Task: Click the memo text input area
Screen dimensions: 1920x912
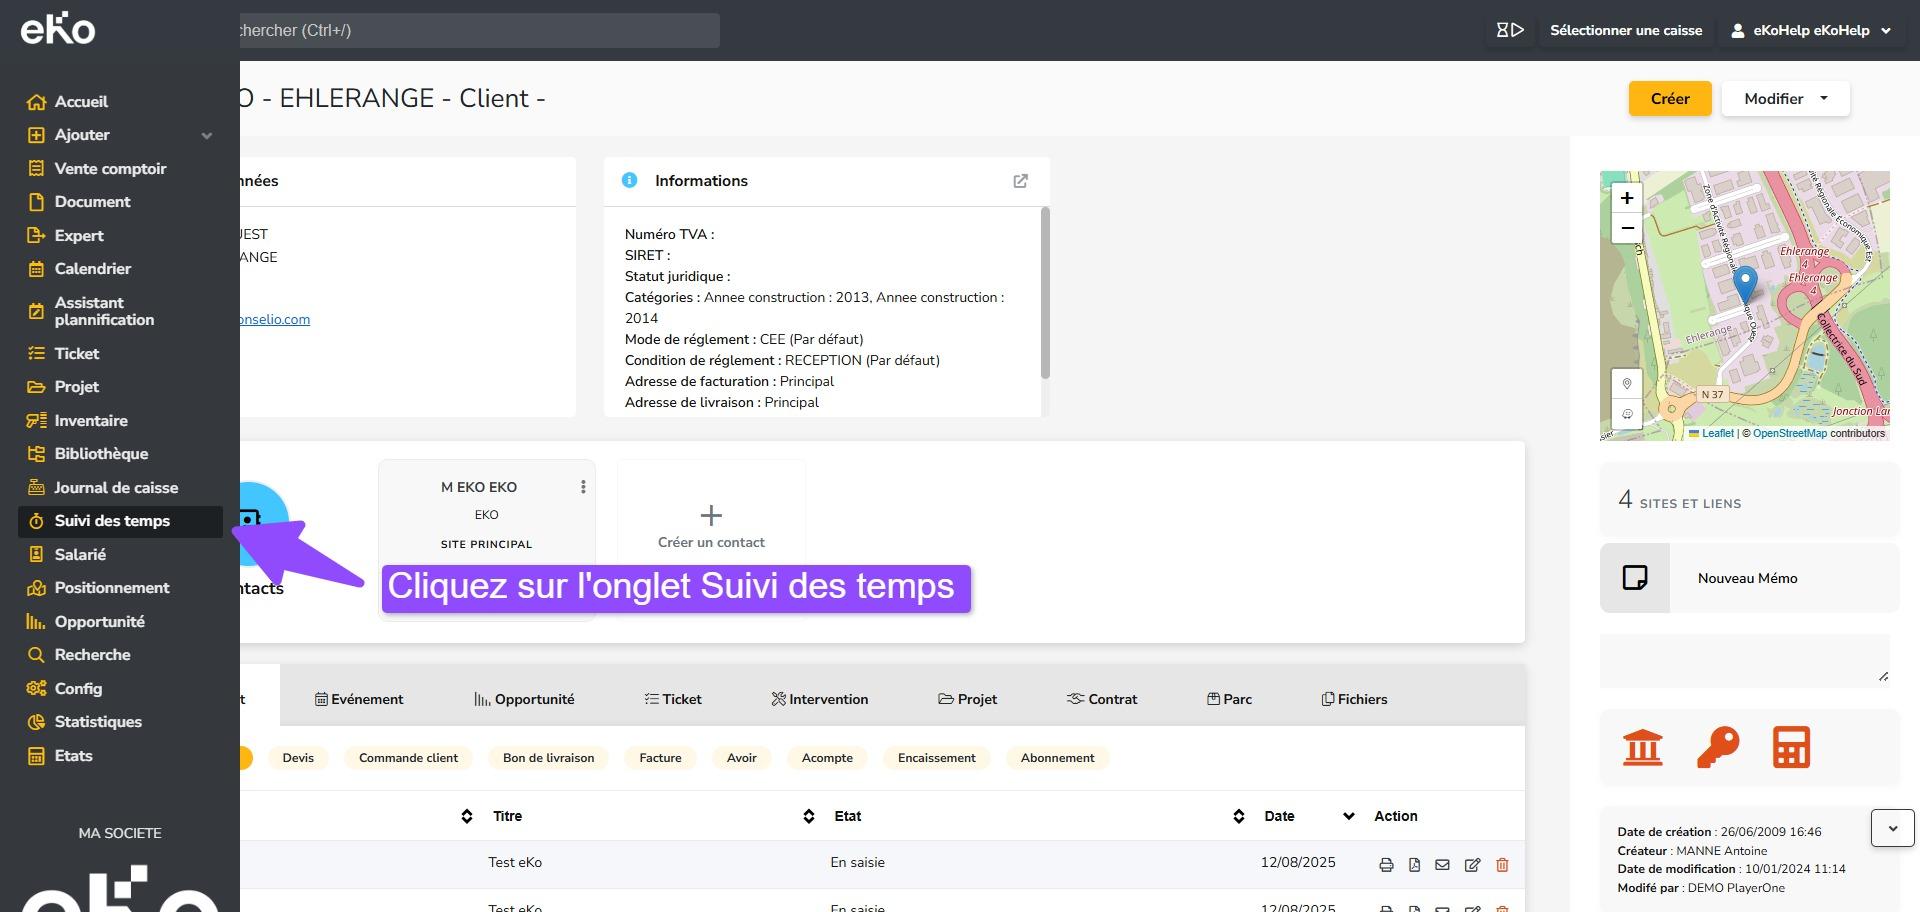Action: 1744,660
